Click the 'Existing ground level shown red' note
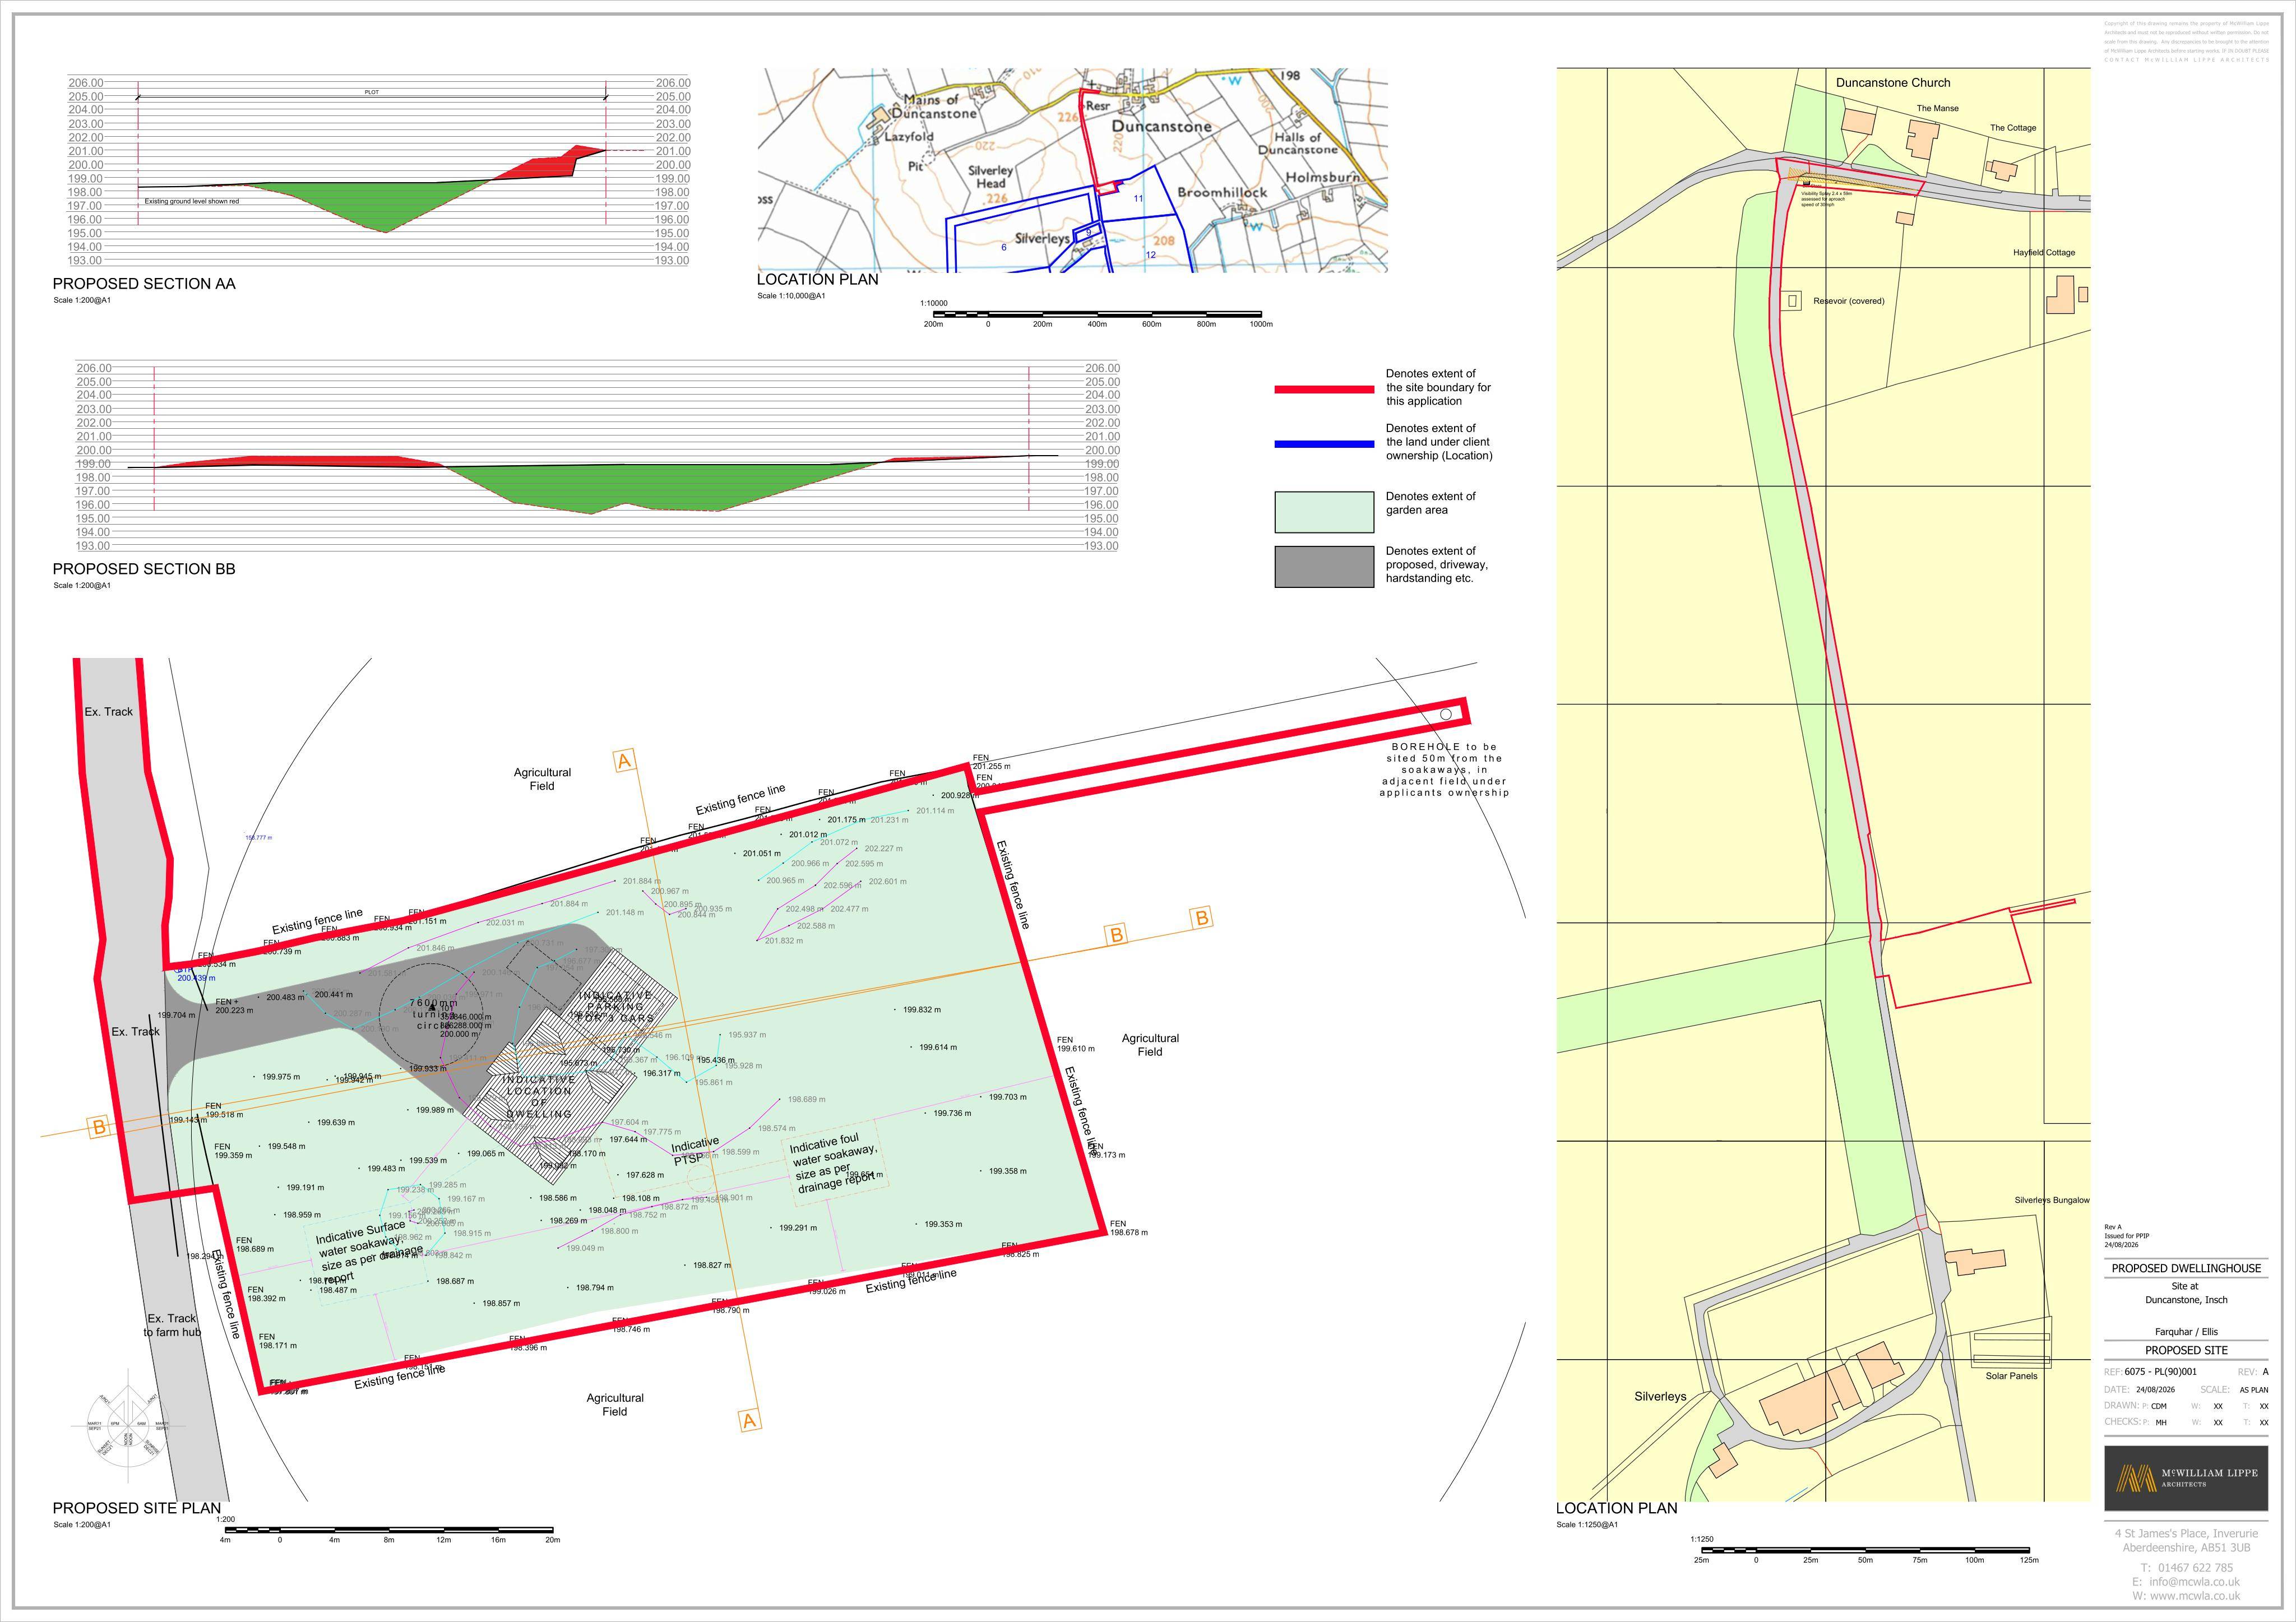Image resolution: width=2296 pixels, height=1622 pixels. tap(192, 201)
